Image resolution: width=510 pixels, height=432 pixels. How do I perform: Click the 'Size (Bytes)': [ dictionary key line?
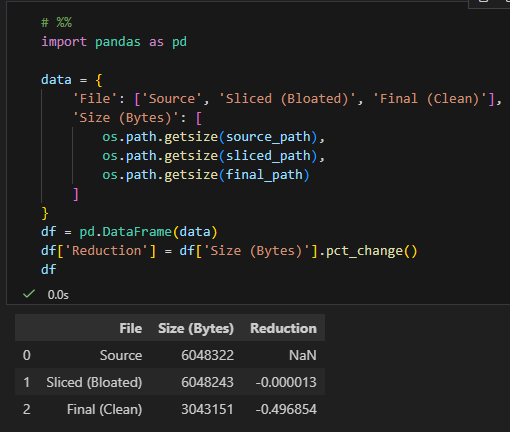137,118
